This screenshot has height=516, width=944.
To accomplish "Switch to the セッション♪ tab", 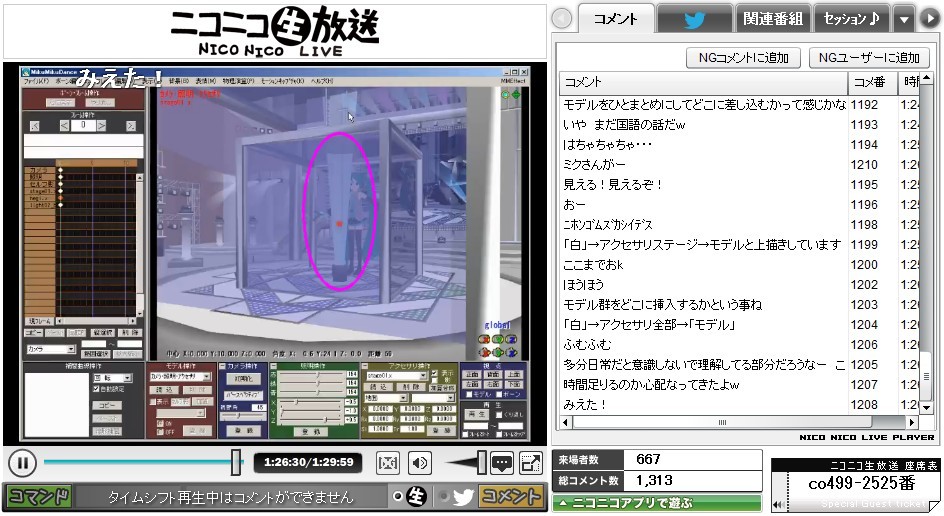I will point(851,19).
